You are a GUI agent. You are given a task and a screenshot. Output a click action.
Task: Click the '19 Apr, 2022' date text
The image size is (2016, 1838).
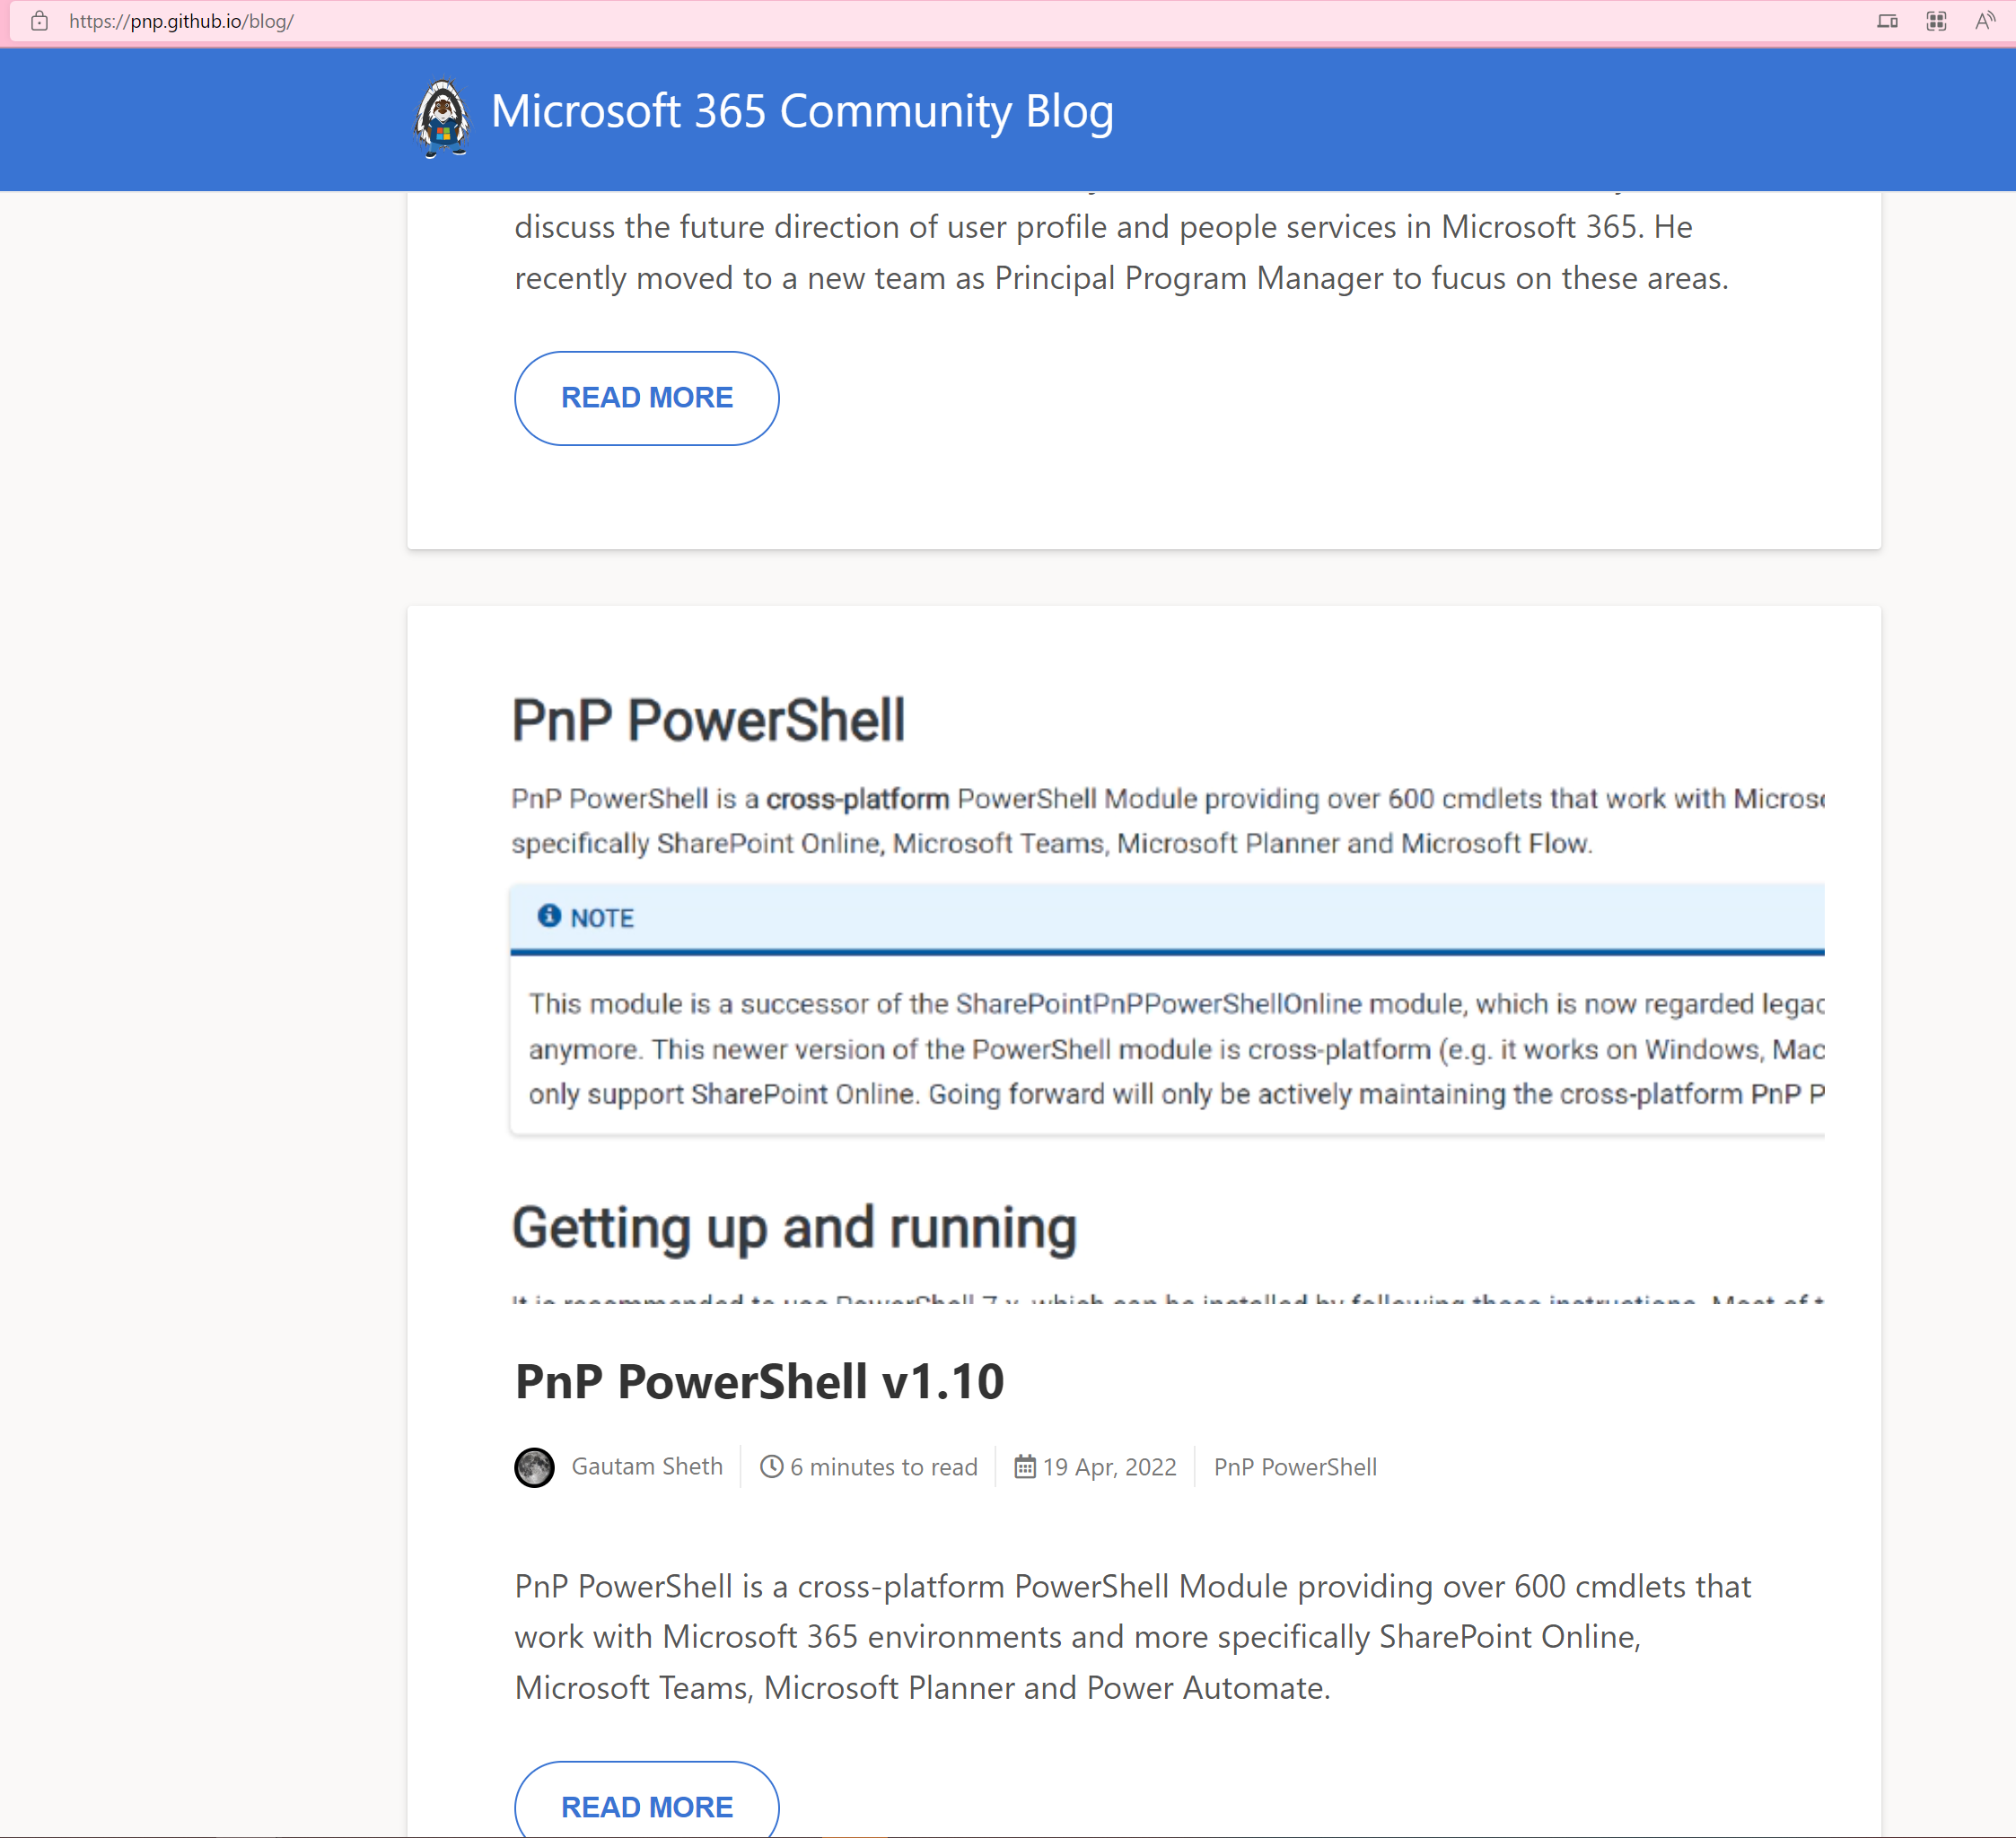1110,1467
